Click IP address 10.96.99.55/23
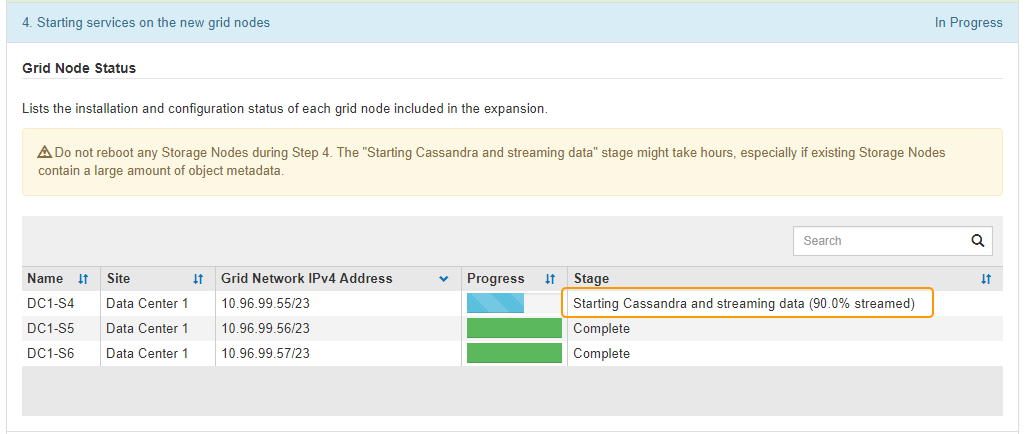Viewport: 1027px width, 434px height. (265, 303)
